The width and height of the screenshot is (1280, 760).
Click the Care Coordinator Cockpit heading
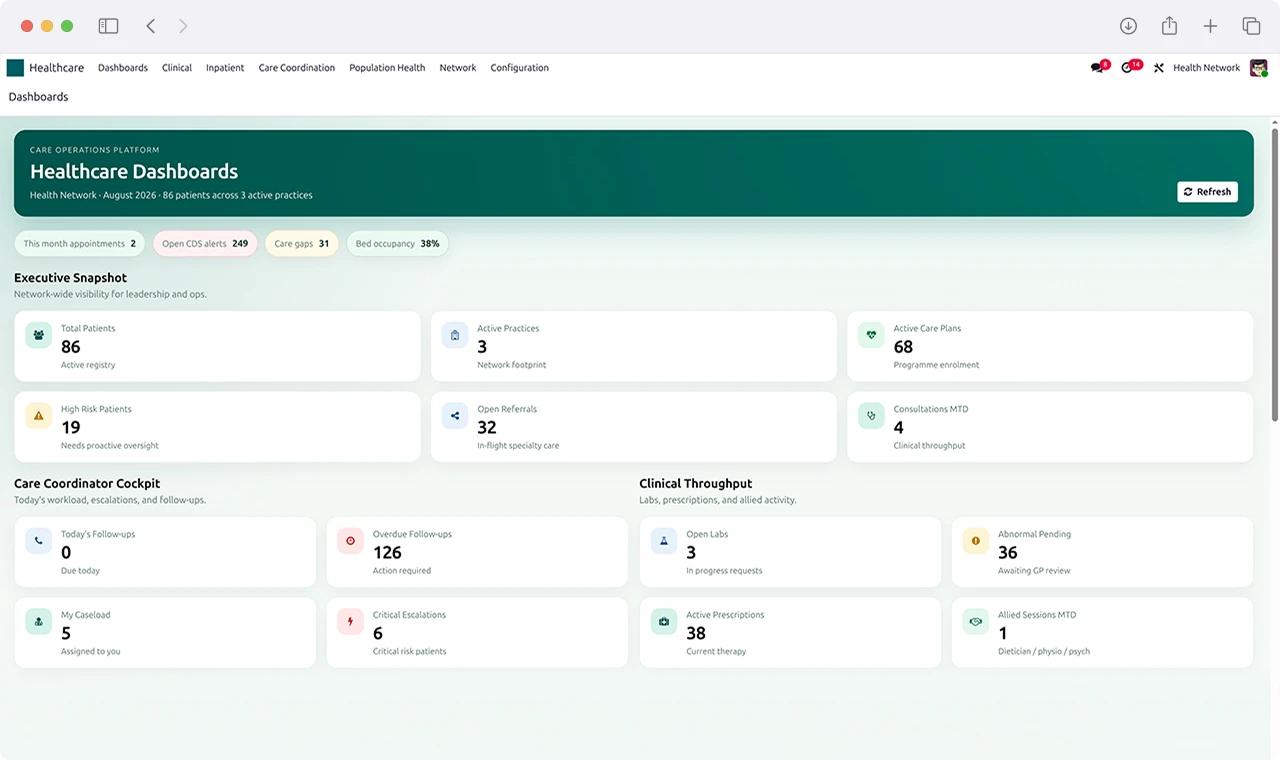click(87, 483)
